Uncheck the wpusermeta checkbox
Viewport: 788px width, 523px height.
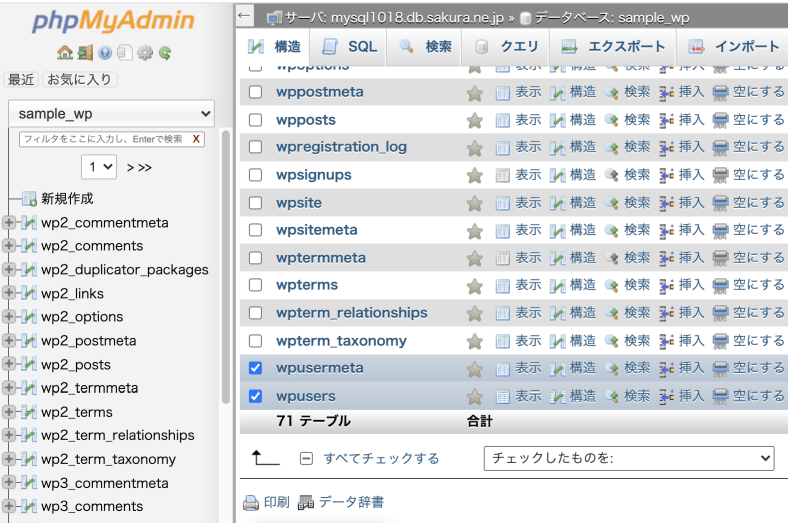[255, 368]
